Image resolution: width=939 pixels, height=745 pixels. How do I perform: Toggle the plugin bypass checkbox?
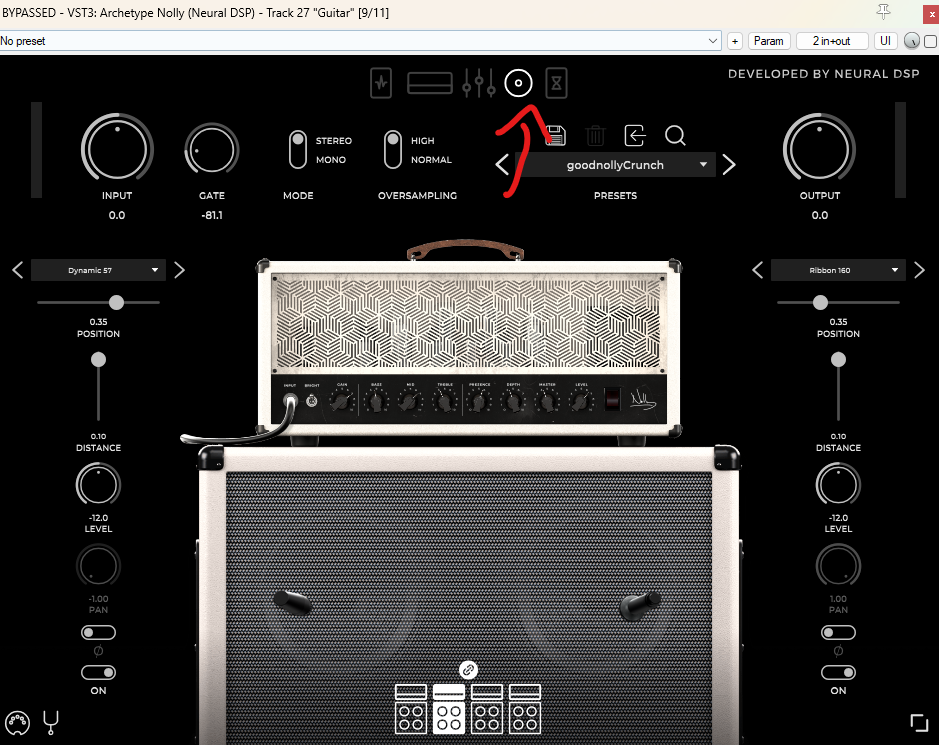pyautogui.click(x=931, y=41)
